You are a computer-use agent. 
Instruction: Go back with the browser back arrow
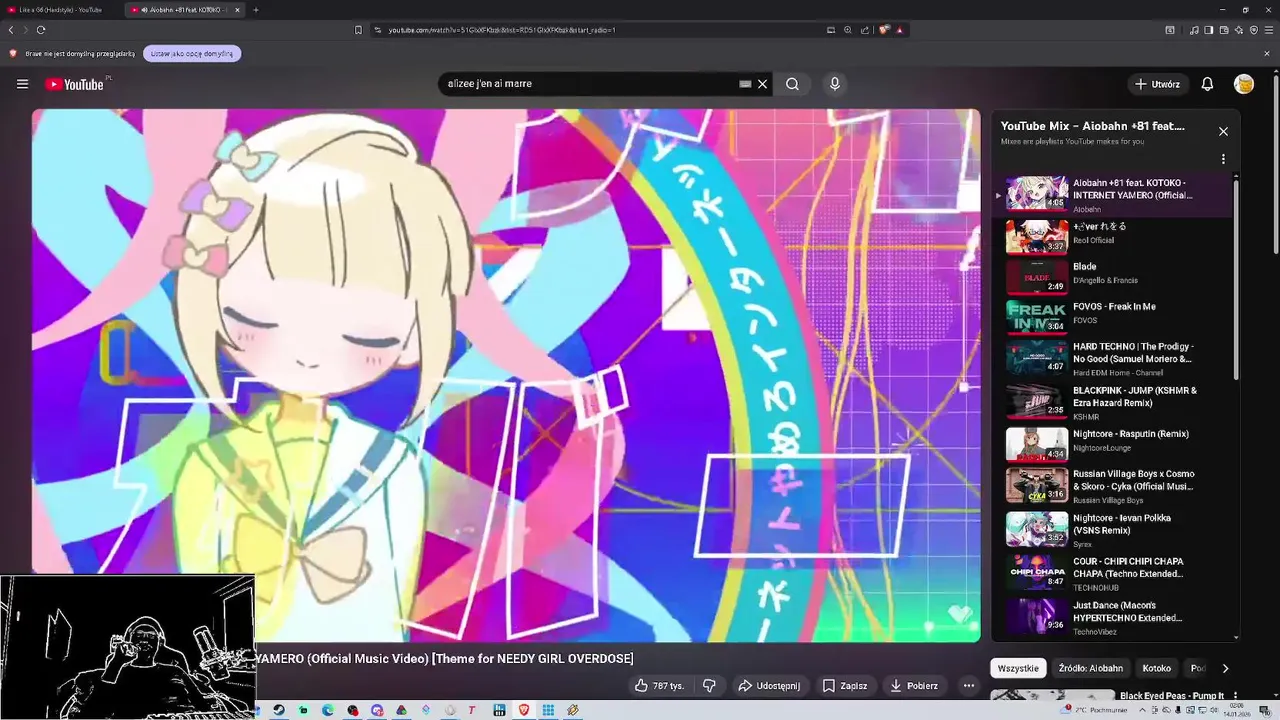click(x=11, y=30)
